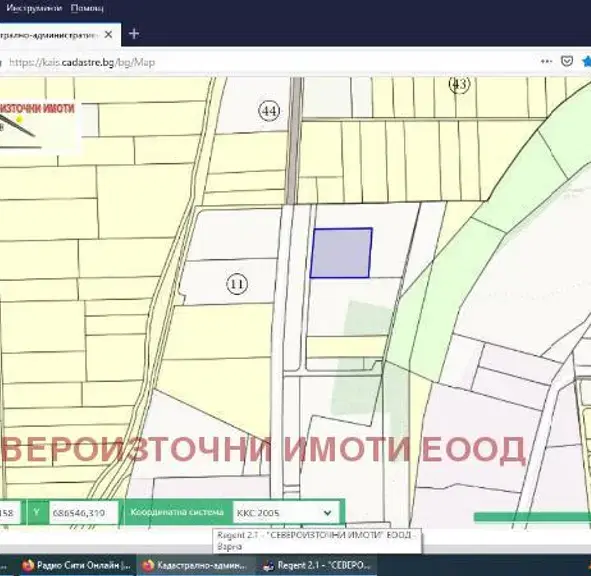
Task: Bookmark this page star icon
Action: [586, 61]
